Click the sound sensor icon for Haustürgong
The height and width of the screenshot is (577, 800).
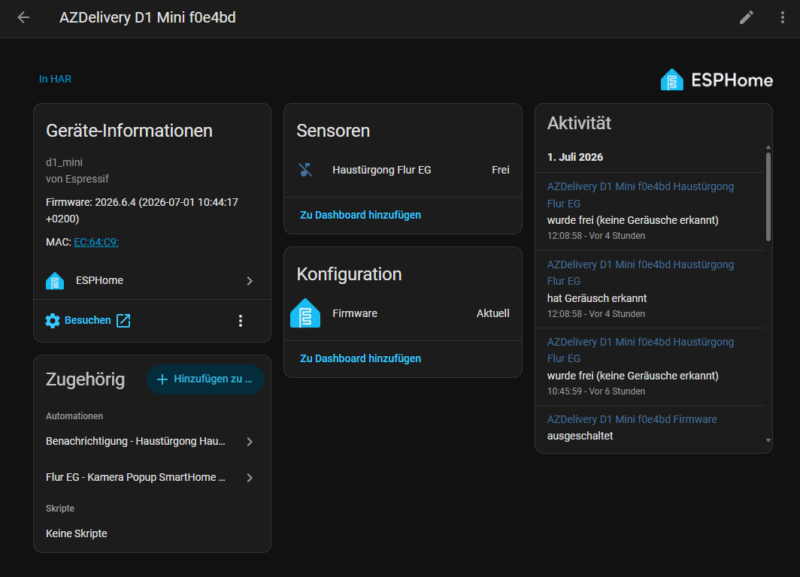pos(305,170)
